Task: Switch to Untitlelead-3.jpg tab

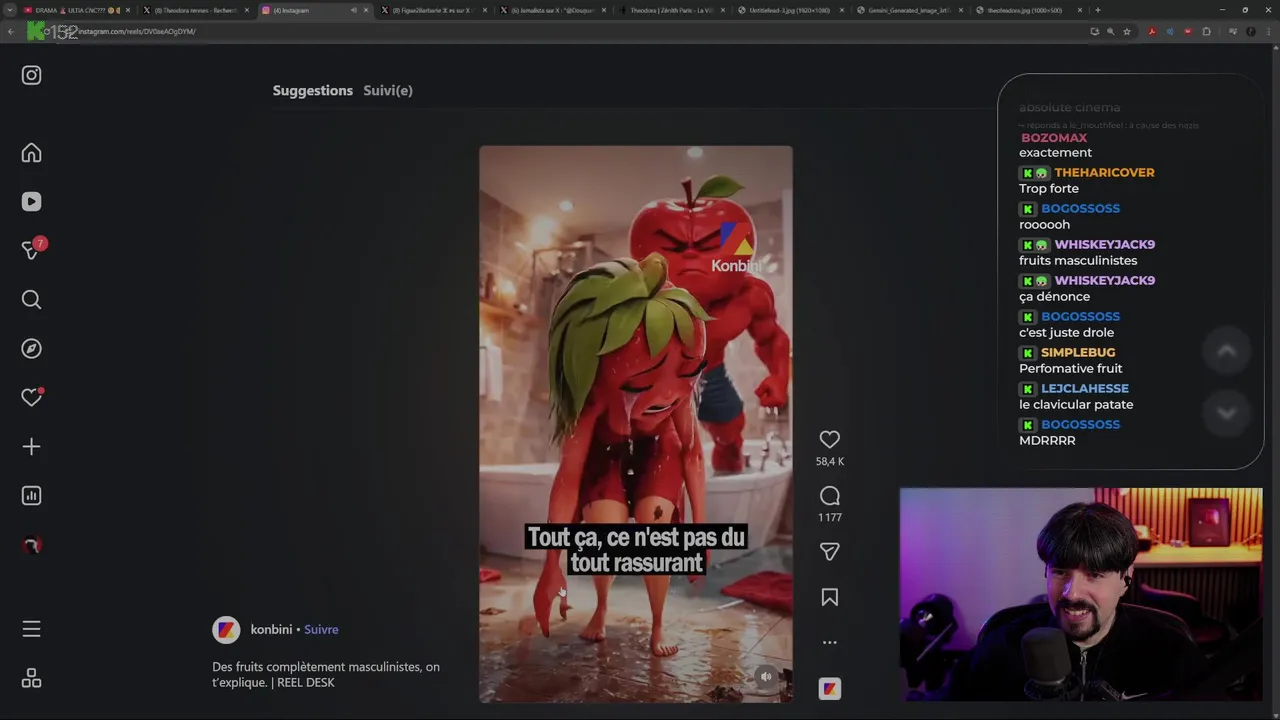Action: pos(790,10)
